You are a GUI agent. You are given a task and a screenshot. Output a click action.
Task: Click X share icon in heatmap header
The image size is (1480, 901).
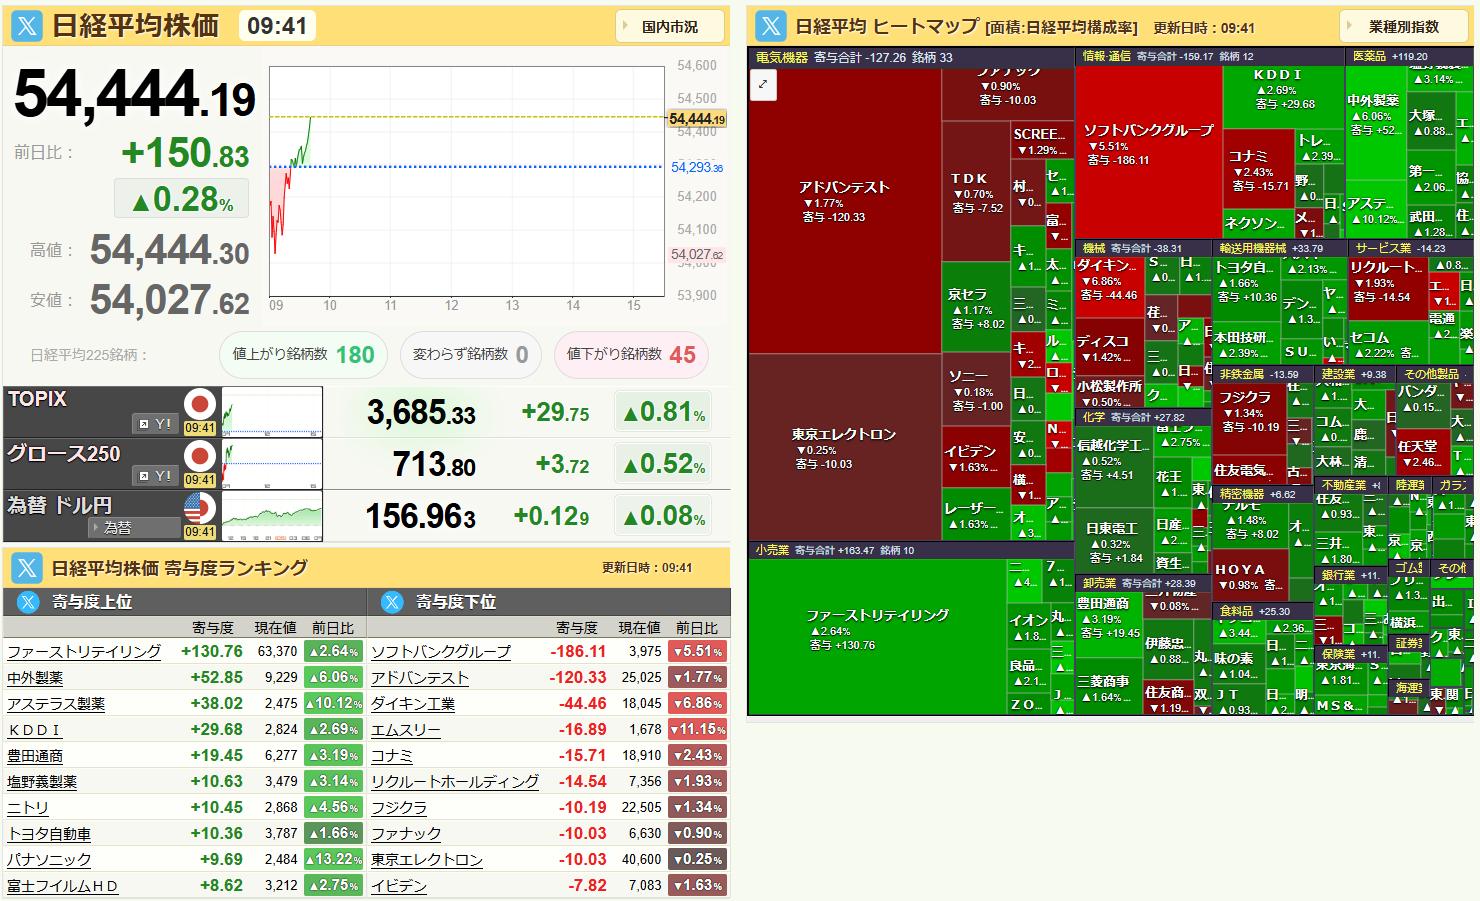point(771,26)
